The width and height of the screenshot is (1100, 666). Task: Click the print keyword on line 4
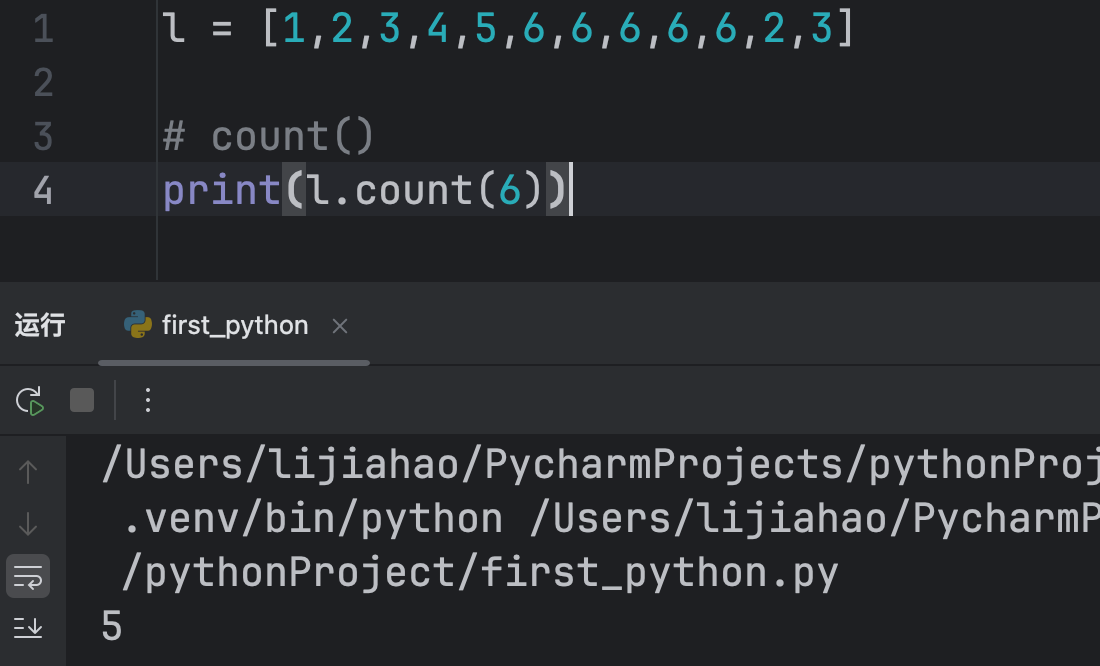pos(221,189)
